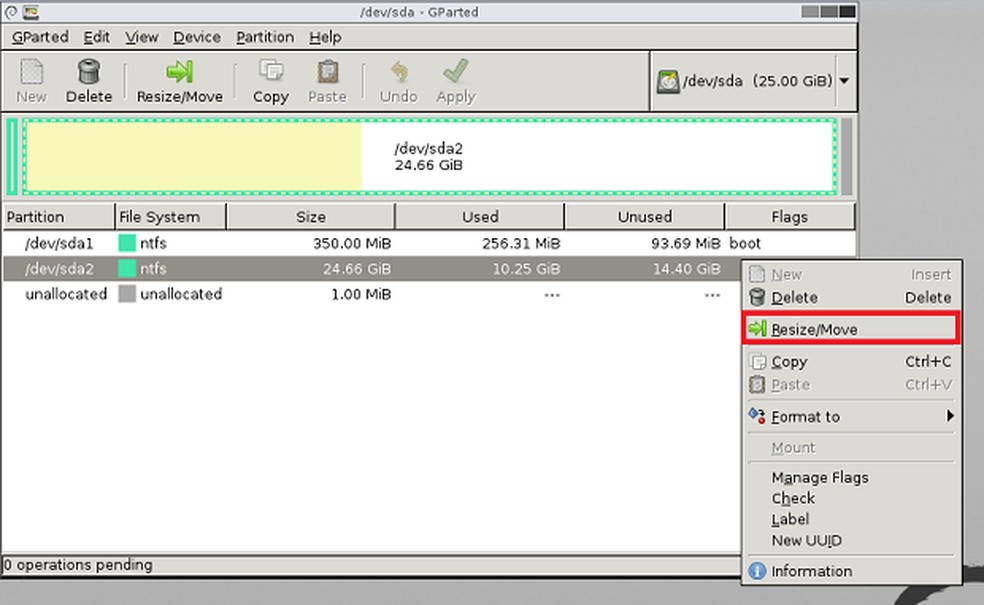Screen dimensions: 984x605
Task: Click /dev/sda2 block in the disk graphic
Action: point(430,157)
